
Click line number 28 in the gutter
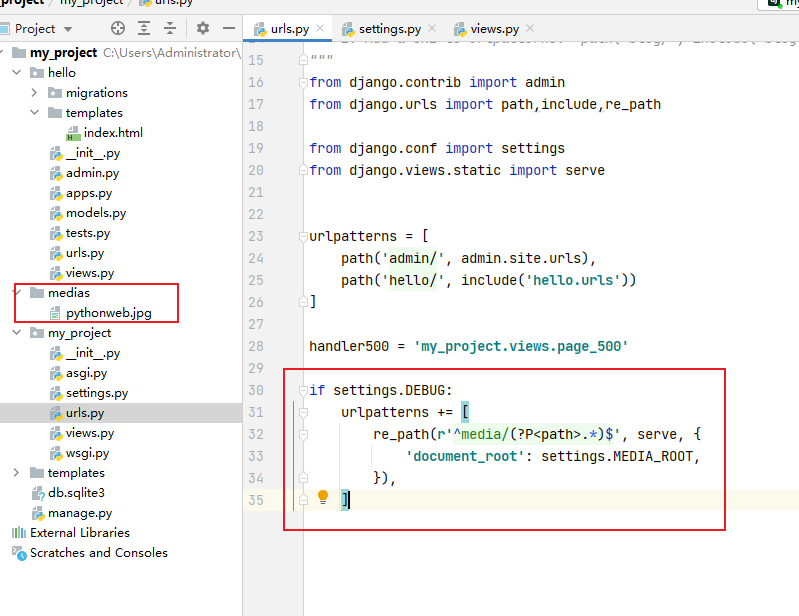(x=256, y=346)
